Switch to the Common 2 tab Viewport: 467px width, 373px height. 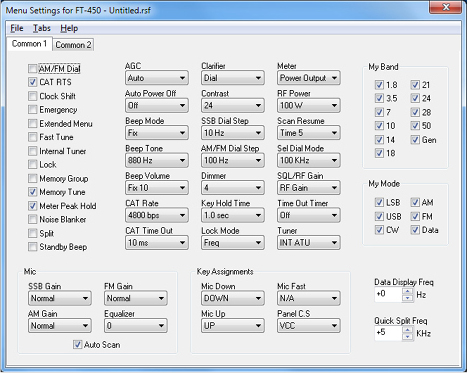click(x=73, y=45)
